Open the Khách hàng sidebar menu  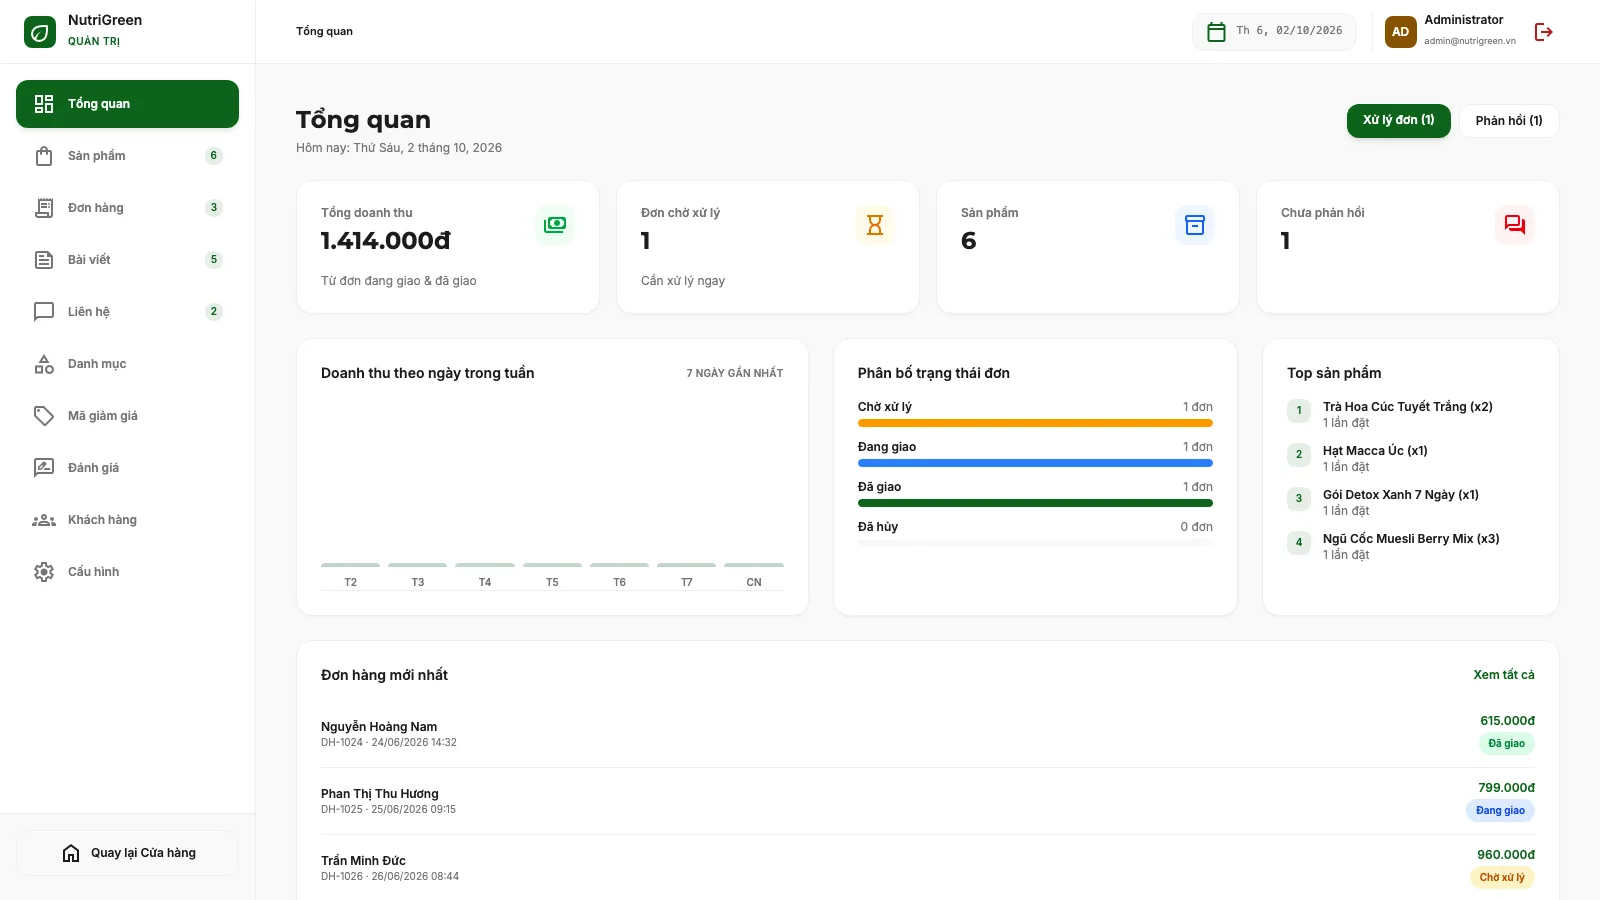pos(127,520)
